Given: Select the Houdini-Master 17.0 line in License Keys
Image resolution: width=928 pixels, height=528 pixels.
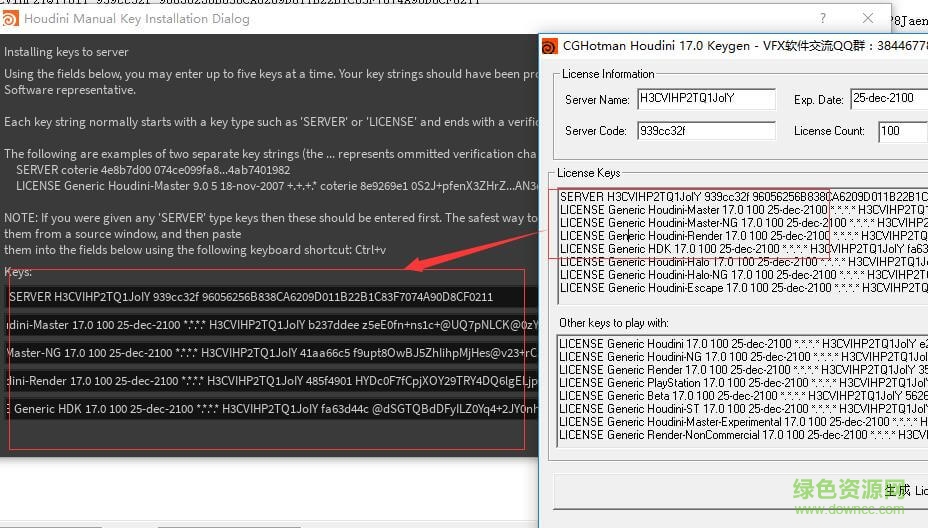Looking at the screenshot, I should click(743, 210).
